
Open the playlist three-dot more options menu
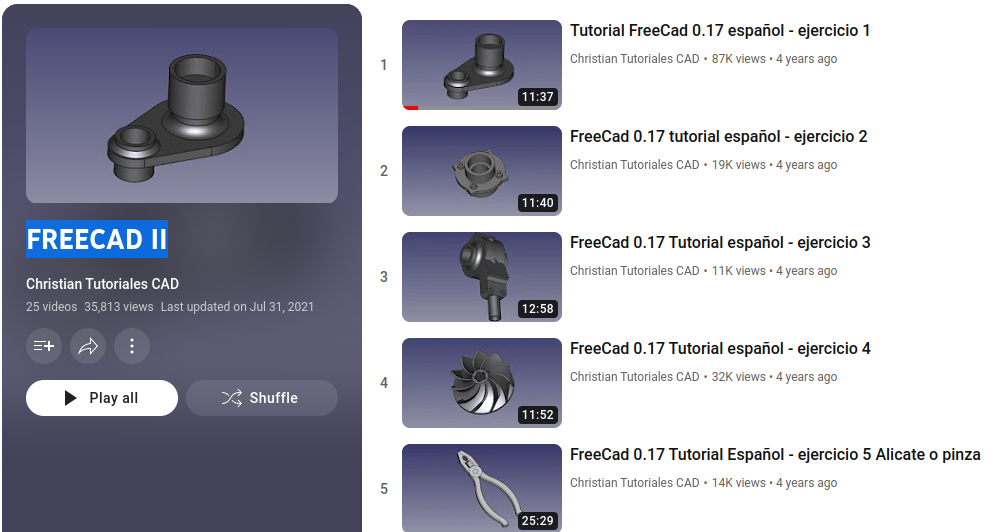coord(132,346)
